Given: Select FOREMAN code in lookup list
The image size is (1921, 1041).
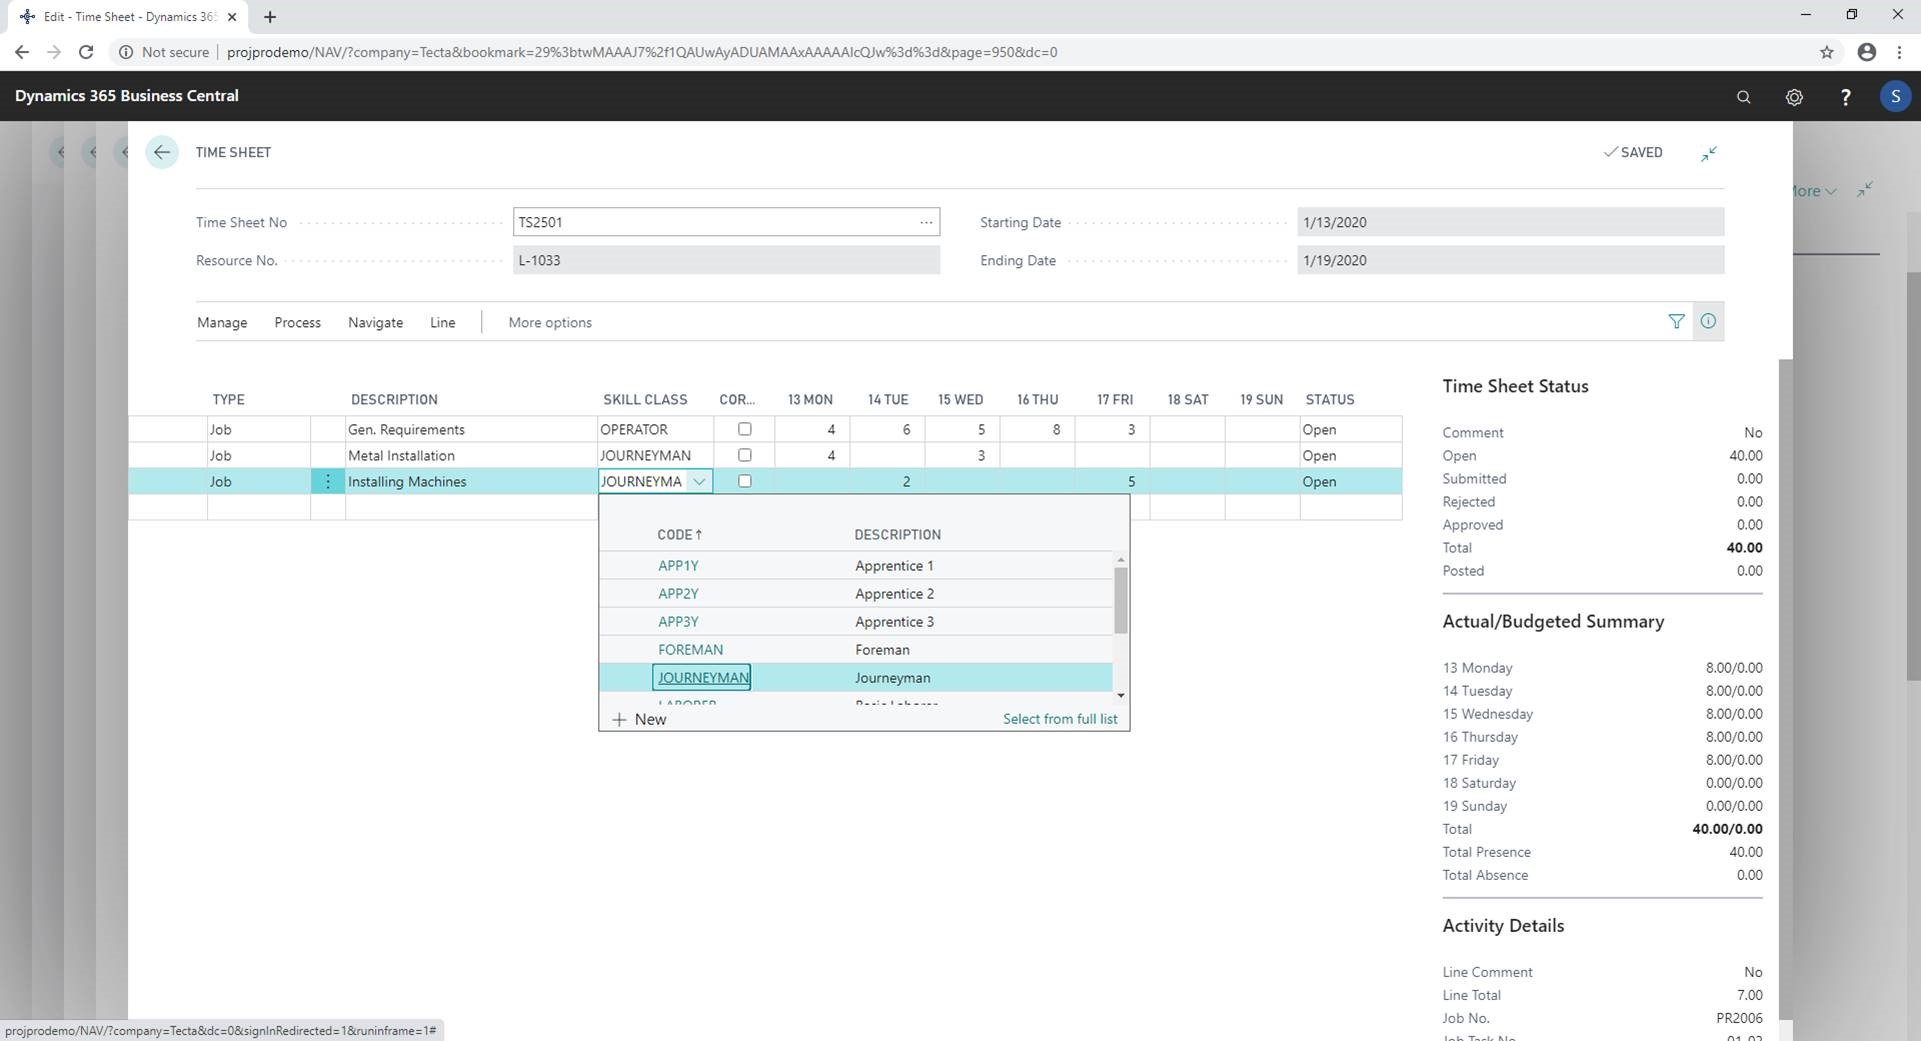Looking at the screenshot, I should click(690, 650).
